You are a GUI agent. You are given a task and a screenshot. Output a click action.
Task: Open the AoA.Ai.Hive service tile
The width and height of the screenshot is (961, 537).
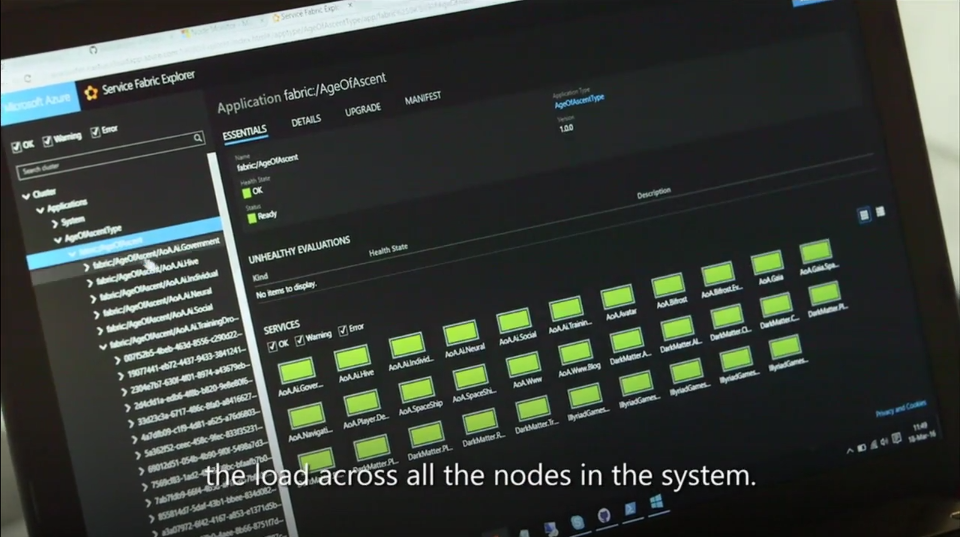352,359
